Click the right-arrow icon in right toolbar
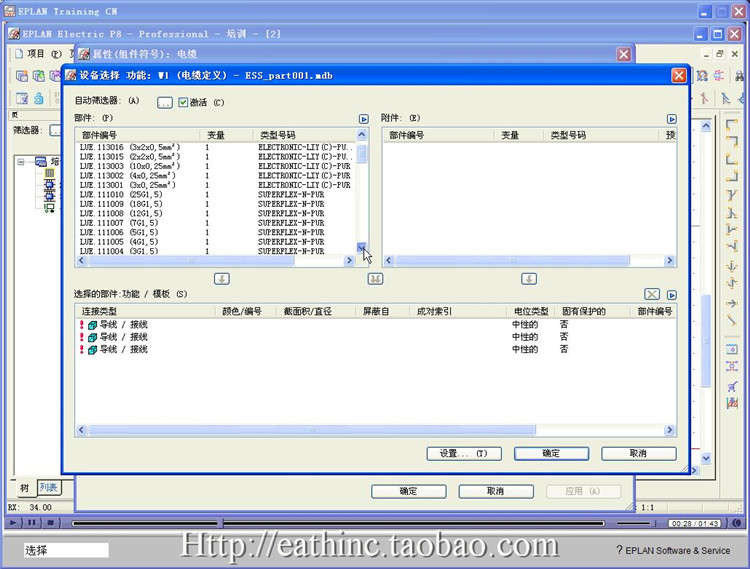 [x=731, y=304]
